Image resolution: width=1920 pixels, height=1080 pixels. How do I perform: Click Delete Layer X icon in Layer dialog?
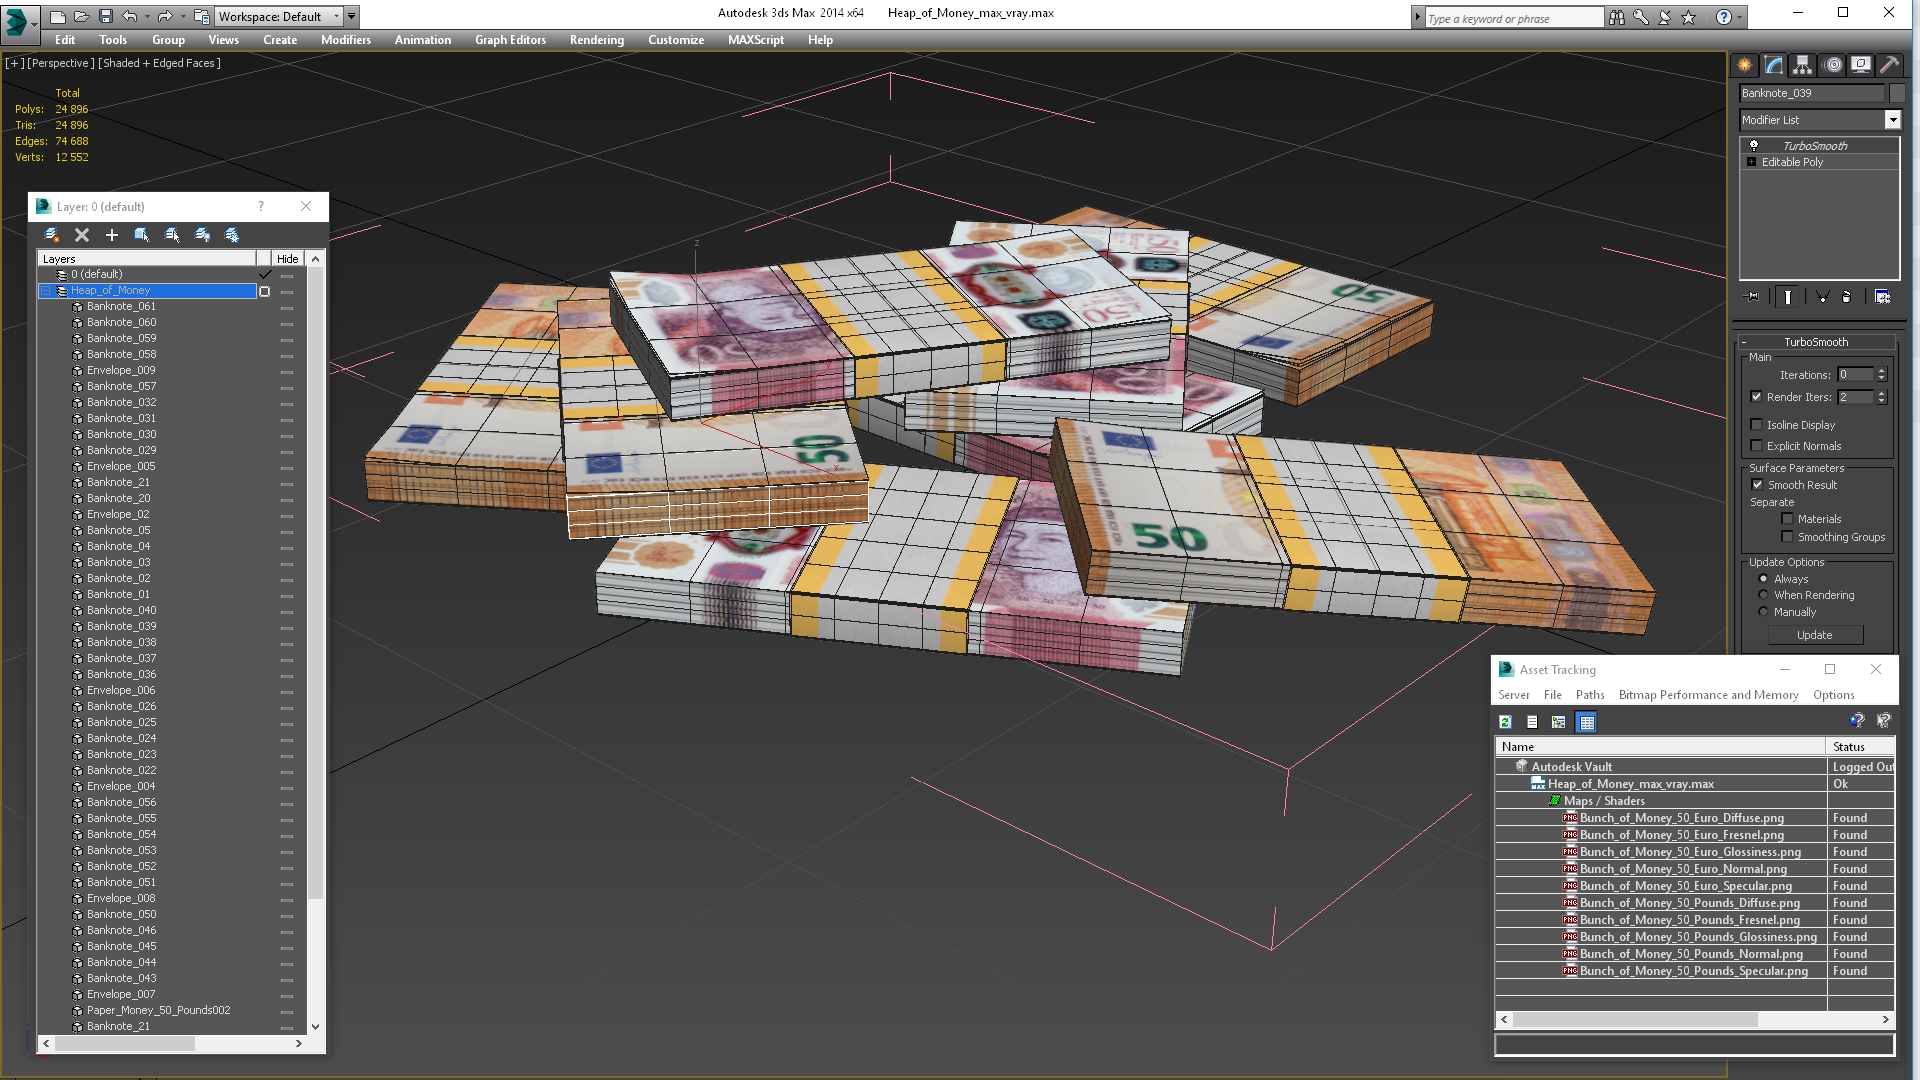pos(82,235)
